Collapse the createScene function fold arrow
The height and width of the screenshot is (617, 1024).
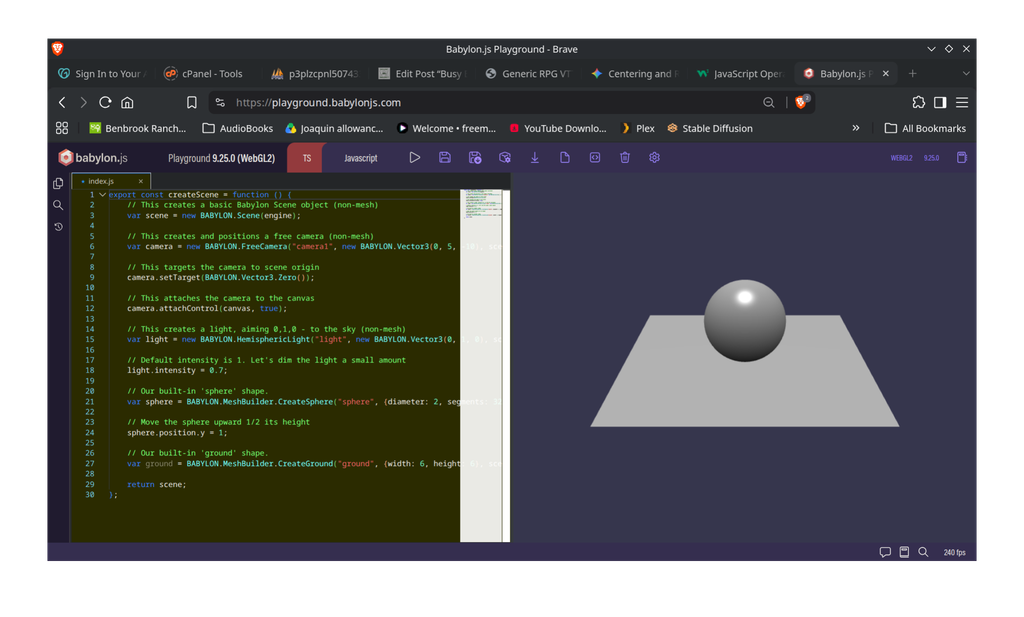pyautogui.click(x=103, y=195)
